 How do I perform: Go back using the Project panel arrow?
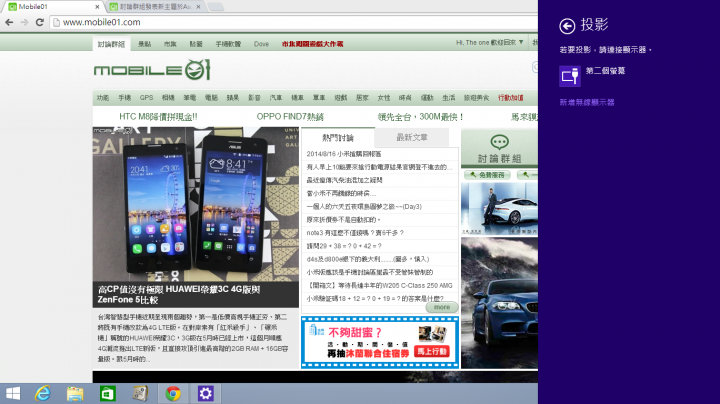[x=567, y=26]
